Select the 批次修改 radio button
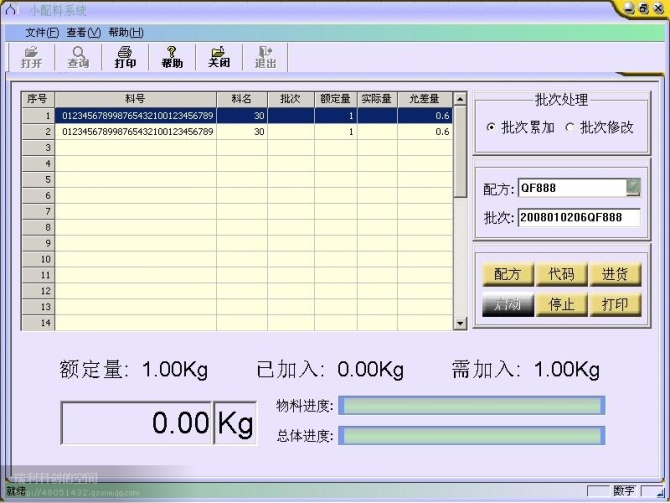Viewport: 670px width, 503px height. (570, 128)
